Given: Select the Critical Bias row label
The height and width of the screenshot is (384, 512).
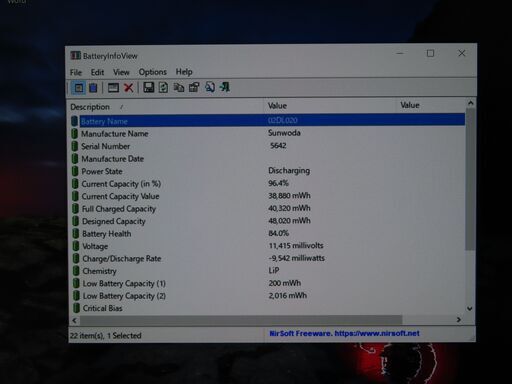Looking at the screenshot, I should point(103,308).
